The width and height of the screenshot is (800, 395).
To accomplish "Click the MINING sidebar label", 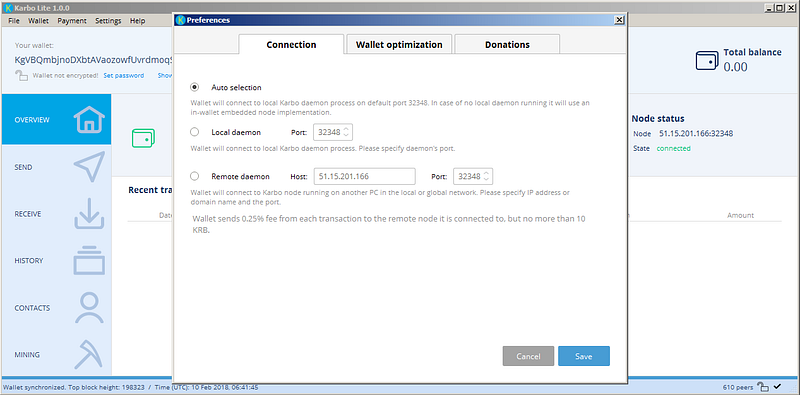I will click(27, 355).
